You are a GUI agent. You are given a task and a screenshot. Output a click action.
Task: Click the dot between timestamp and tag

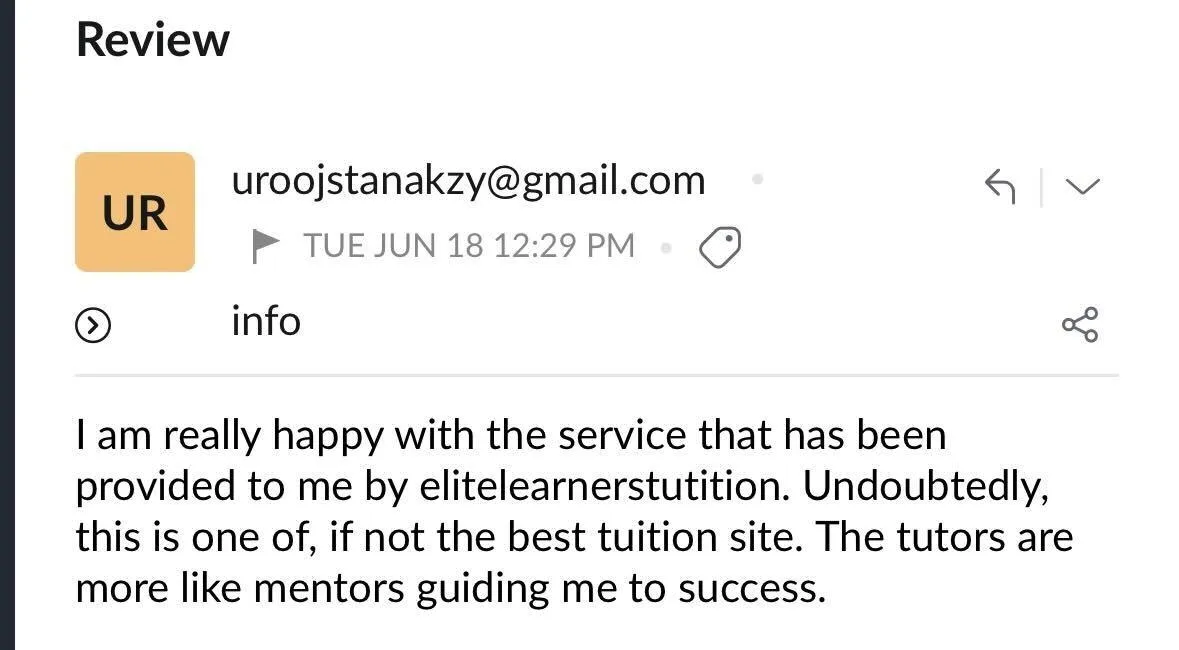point(666,246)
